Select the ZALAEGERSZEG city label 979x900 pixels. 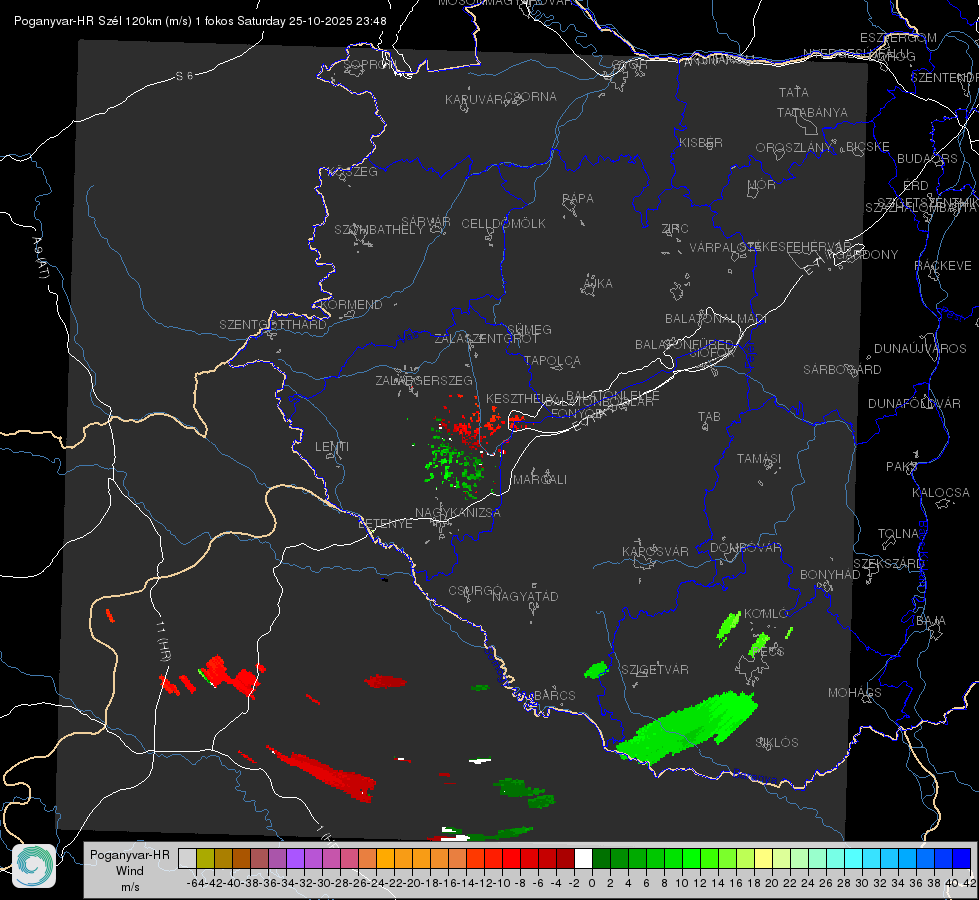coord(424,380)
